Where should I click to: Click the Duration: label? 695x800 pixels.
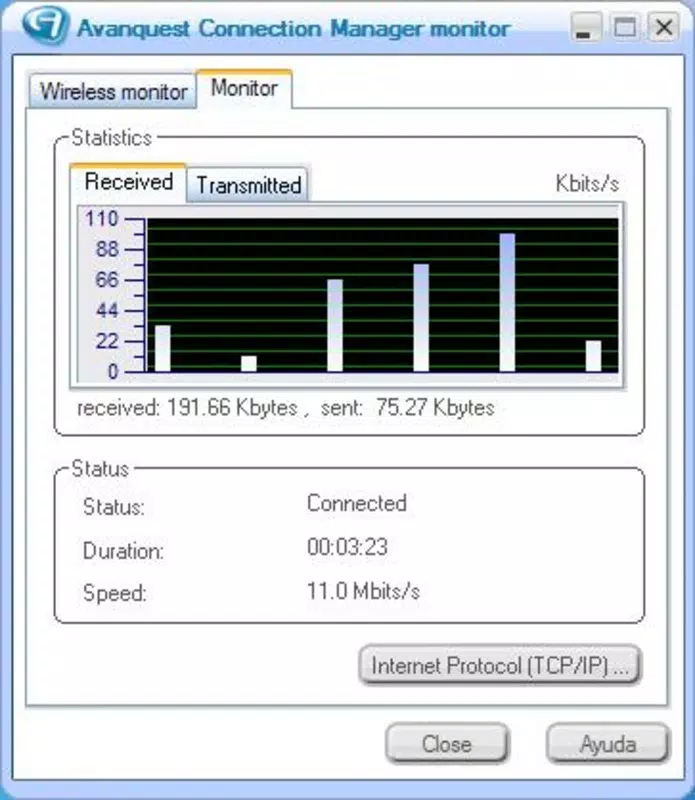click(123, 551)
